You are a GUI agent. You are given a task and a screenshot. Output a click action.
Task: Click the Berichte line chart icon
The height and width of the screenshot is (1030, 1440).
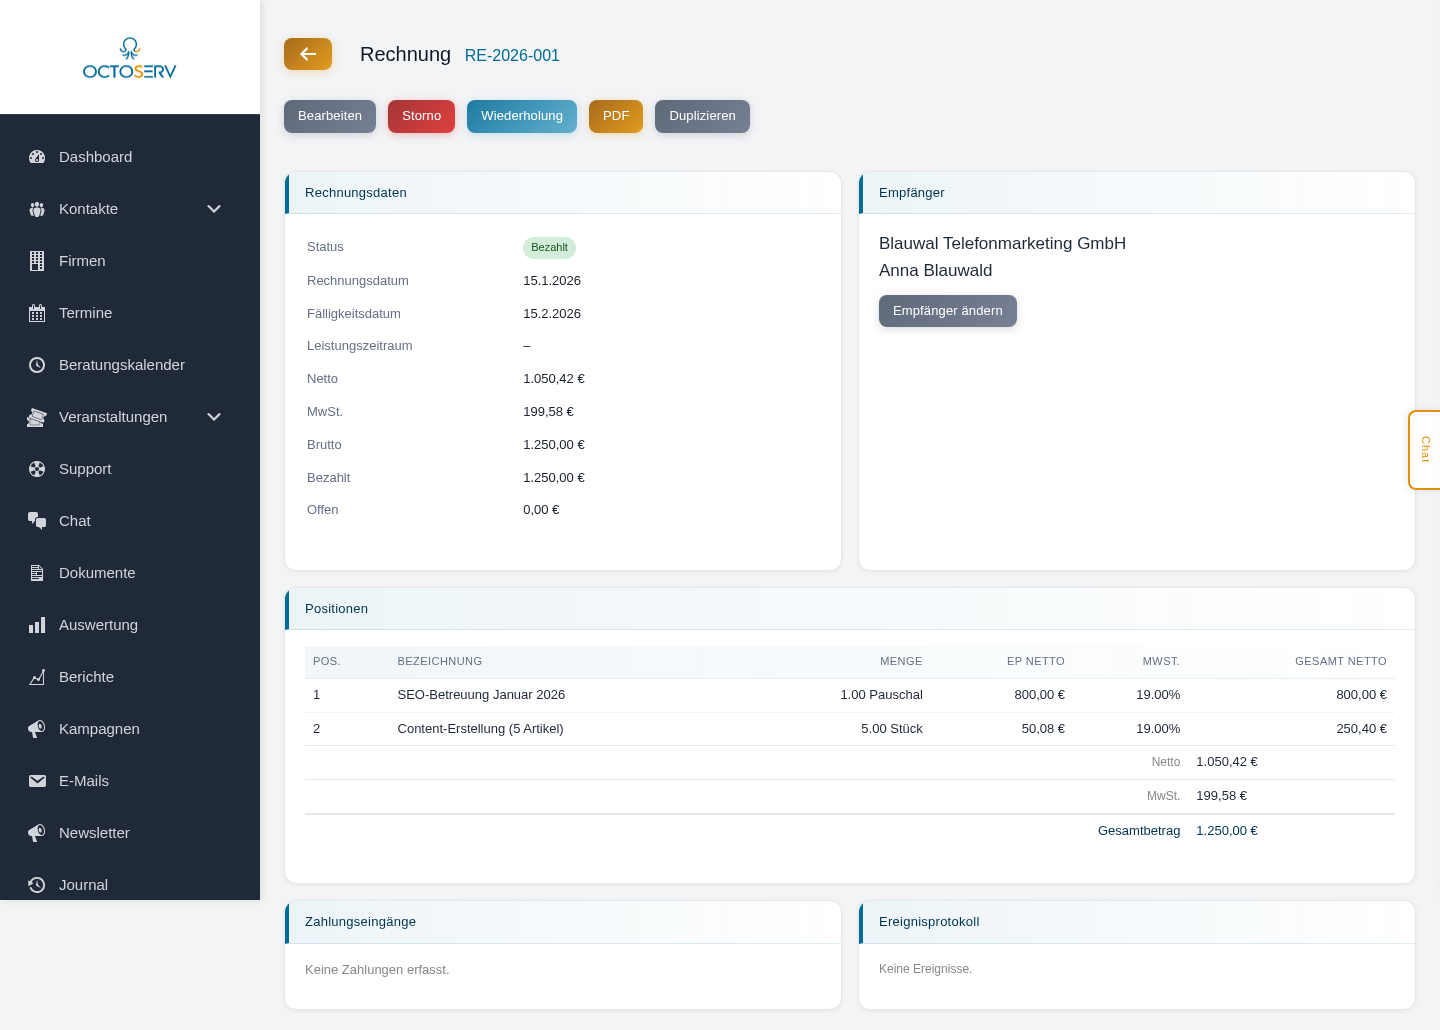pos(37,677)
